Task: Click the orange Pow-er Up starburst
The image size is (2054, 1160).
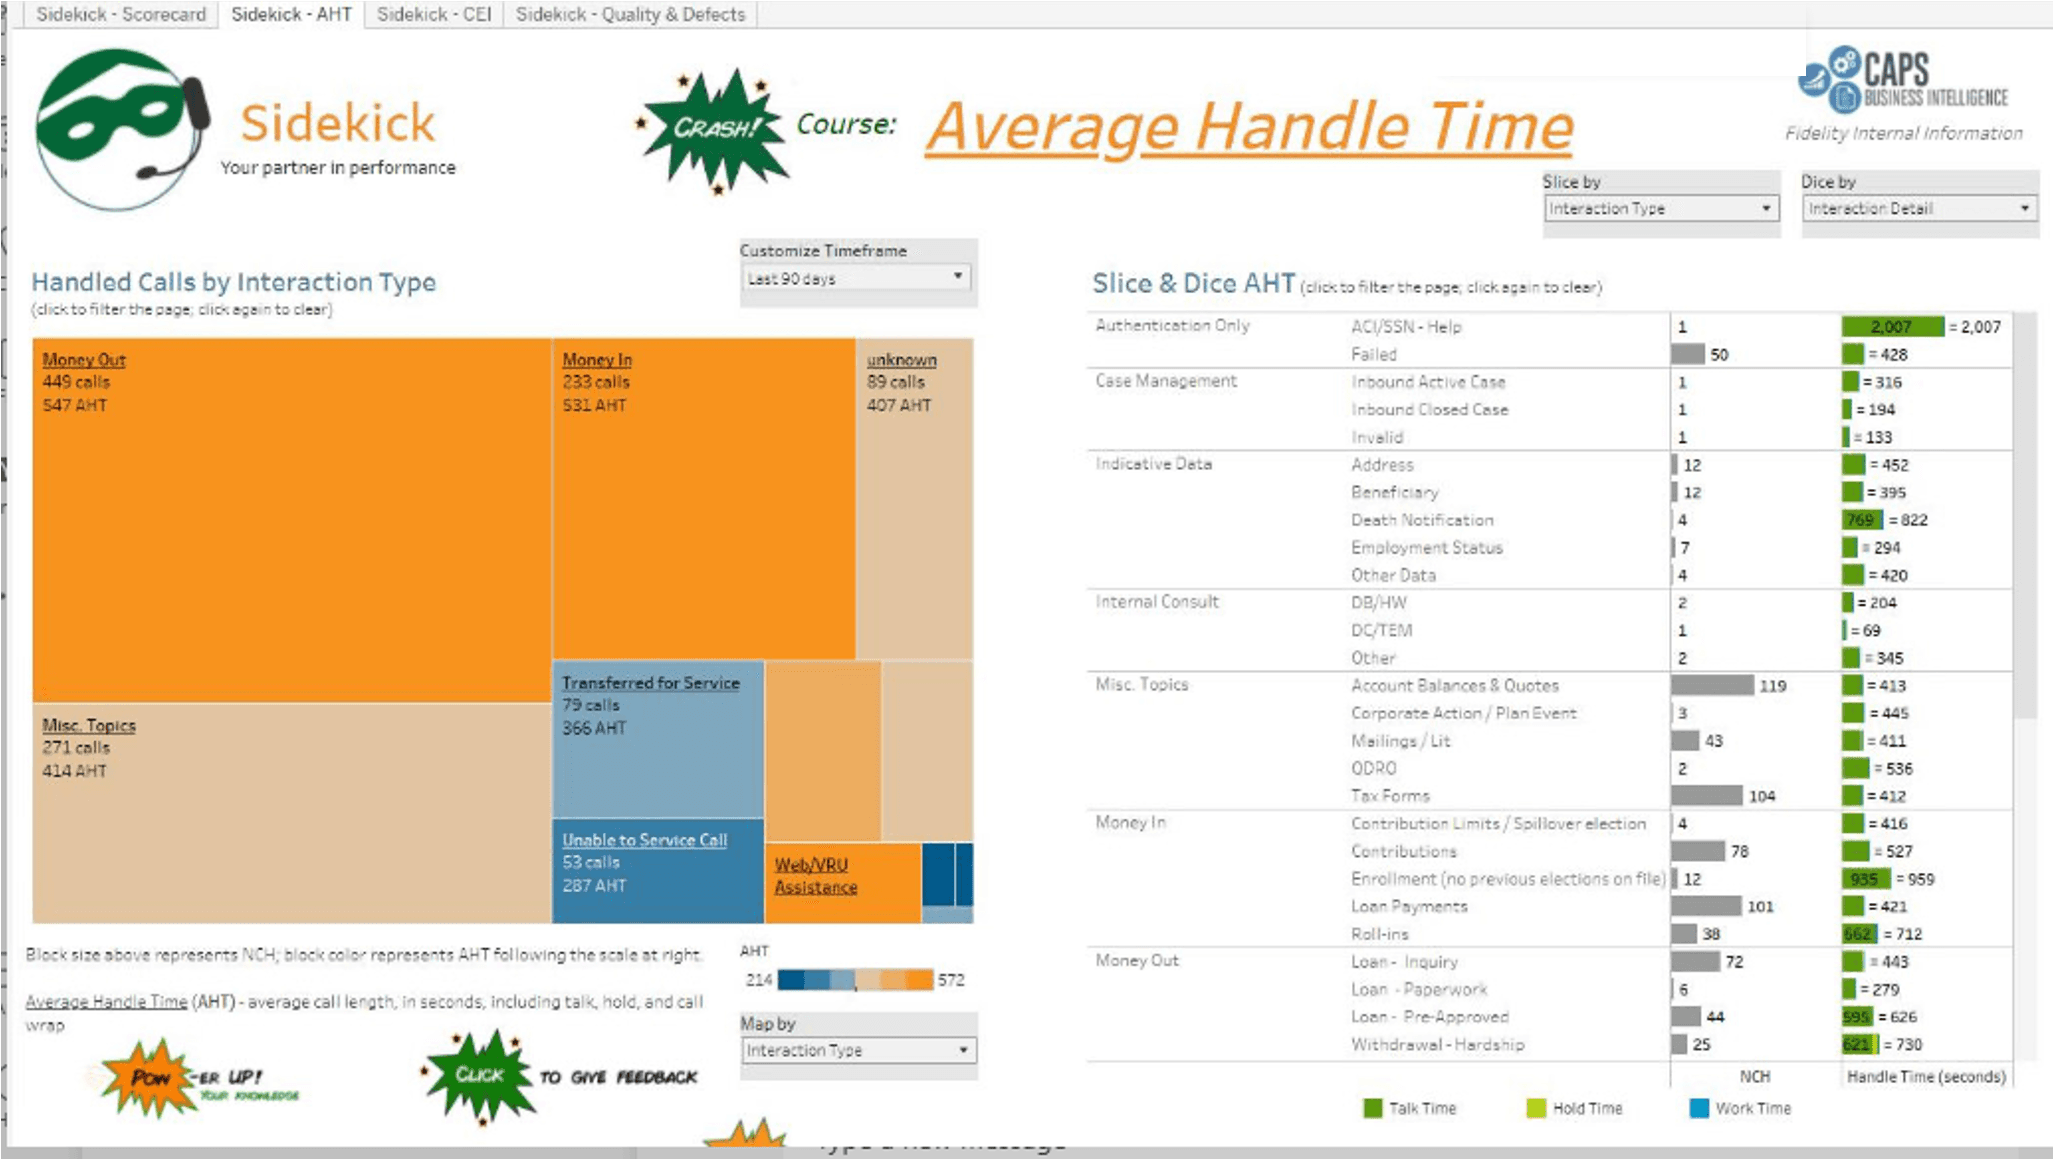Action: 150,1078
